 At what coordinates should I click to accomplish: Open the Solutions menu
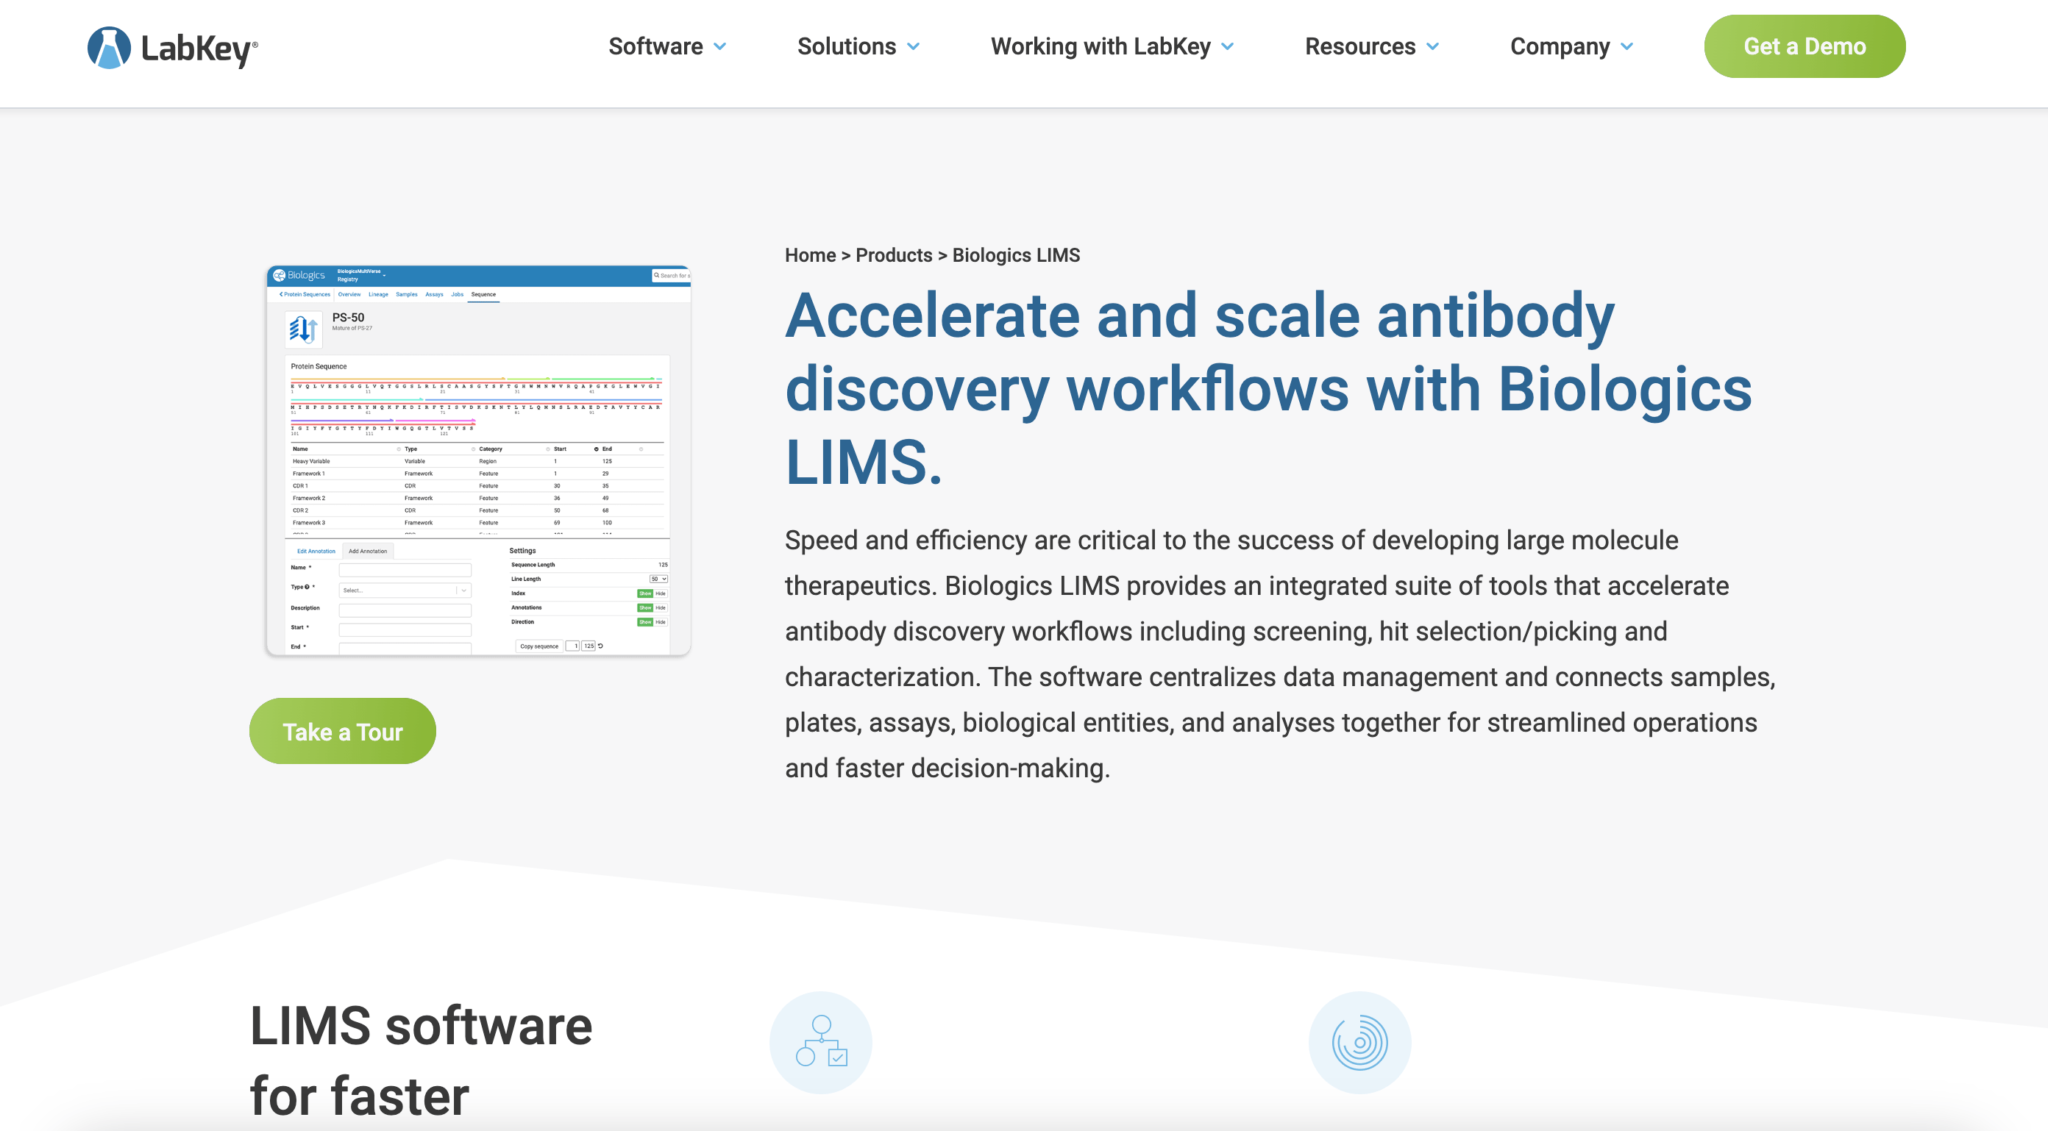click(x=846, y=46)
